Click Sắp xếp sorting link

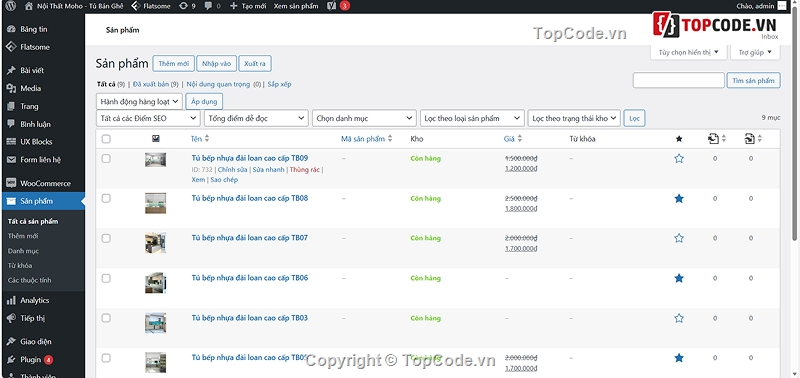[279, 84]
